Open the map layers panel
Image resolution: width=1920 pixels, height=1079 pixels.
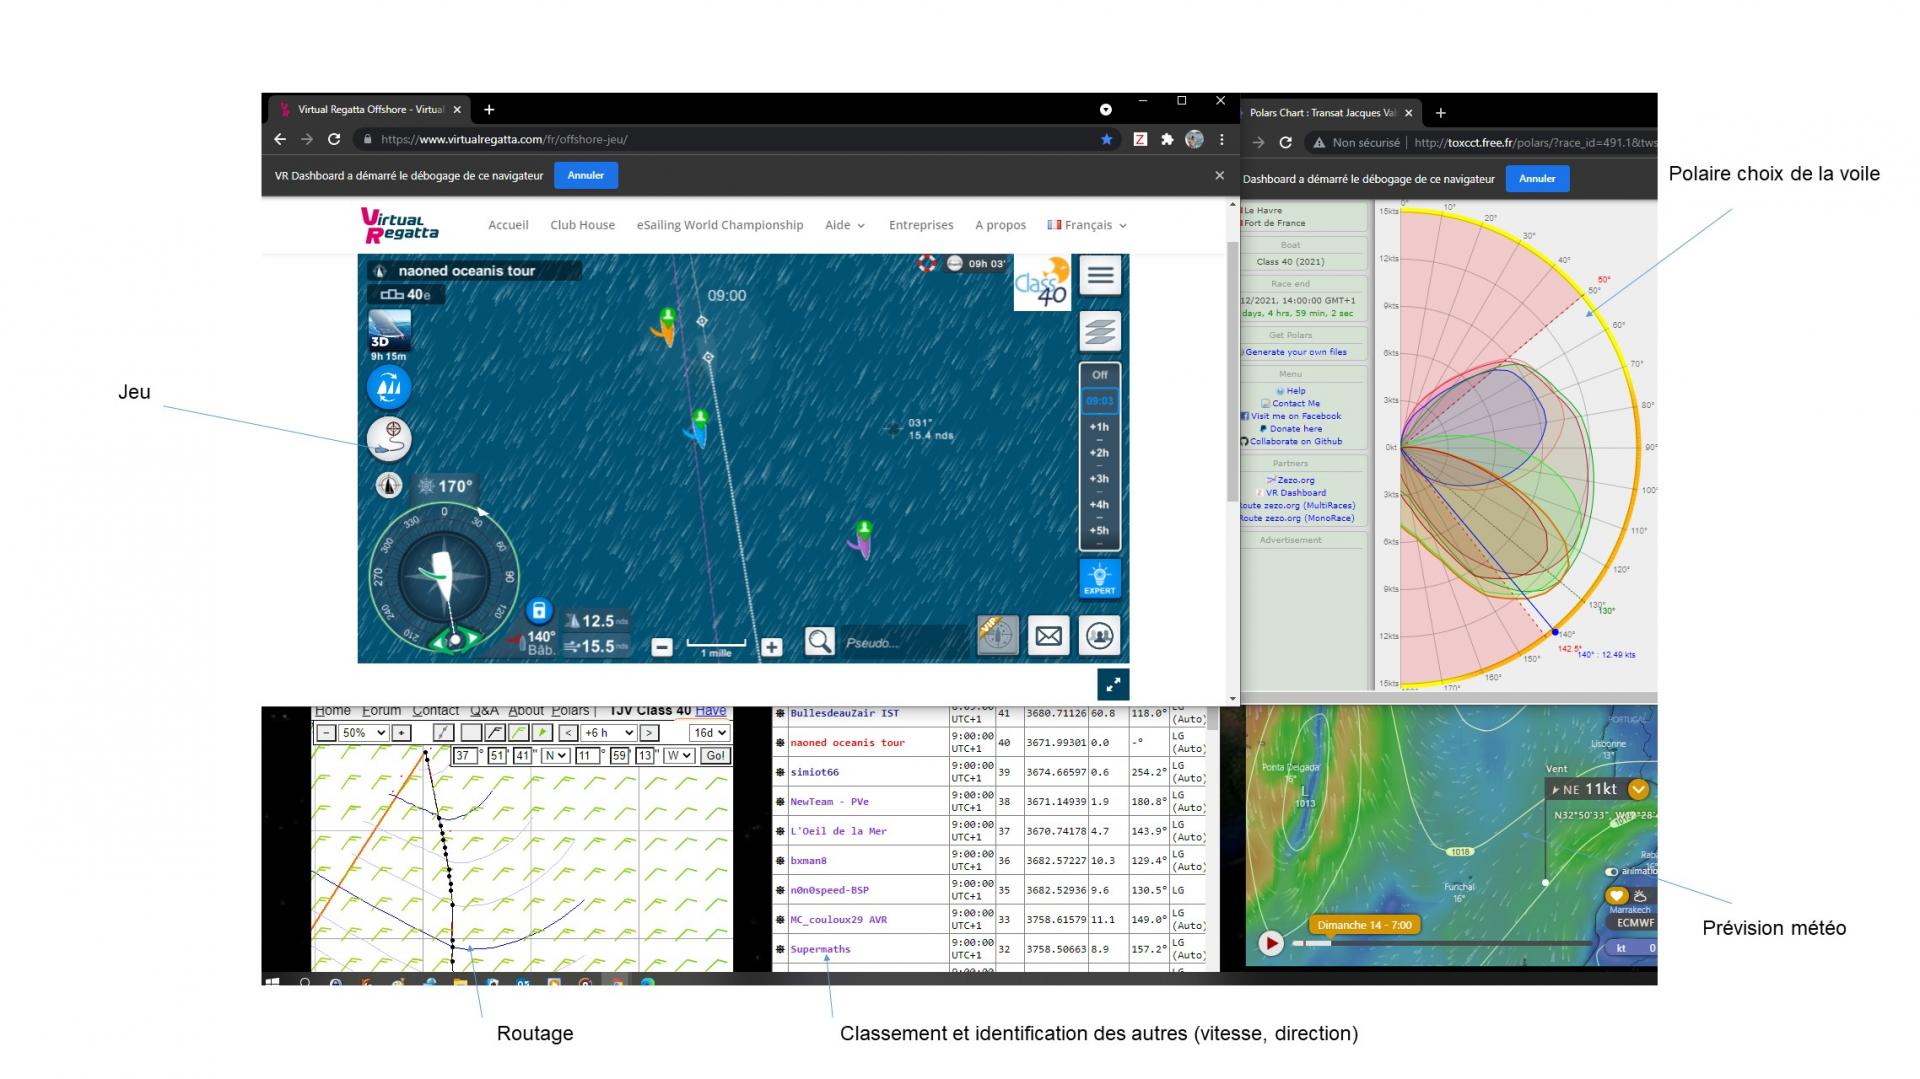[1100, 331]
